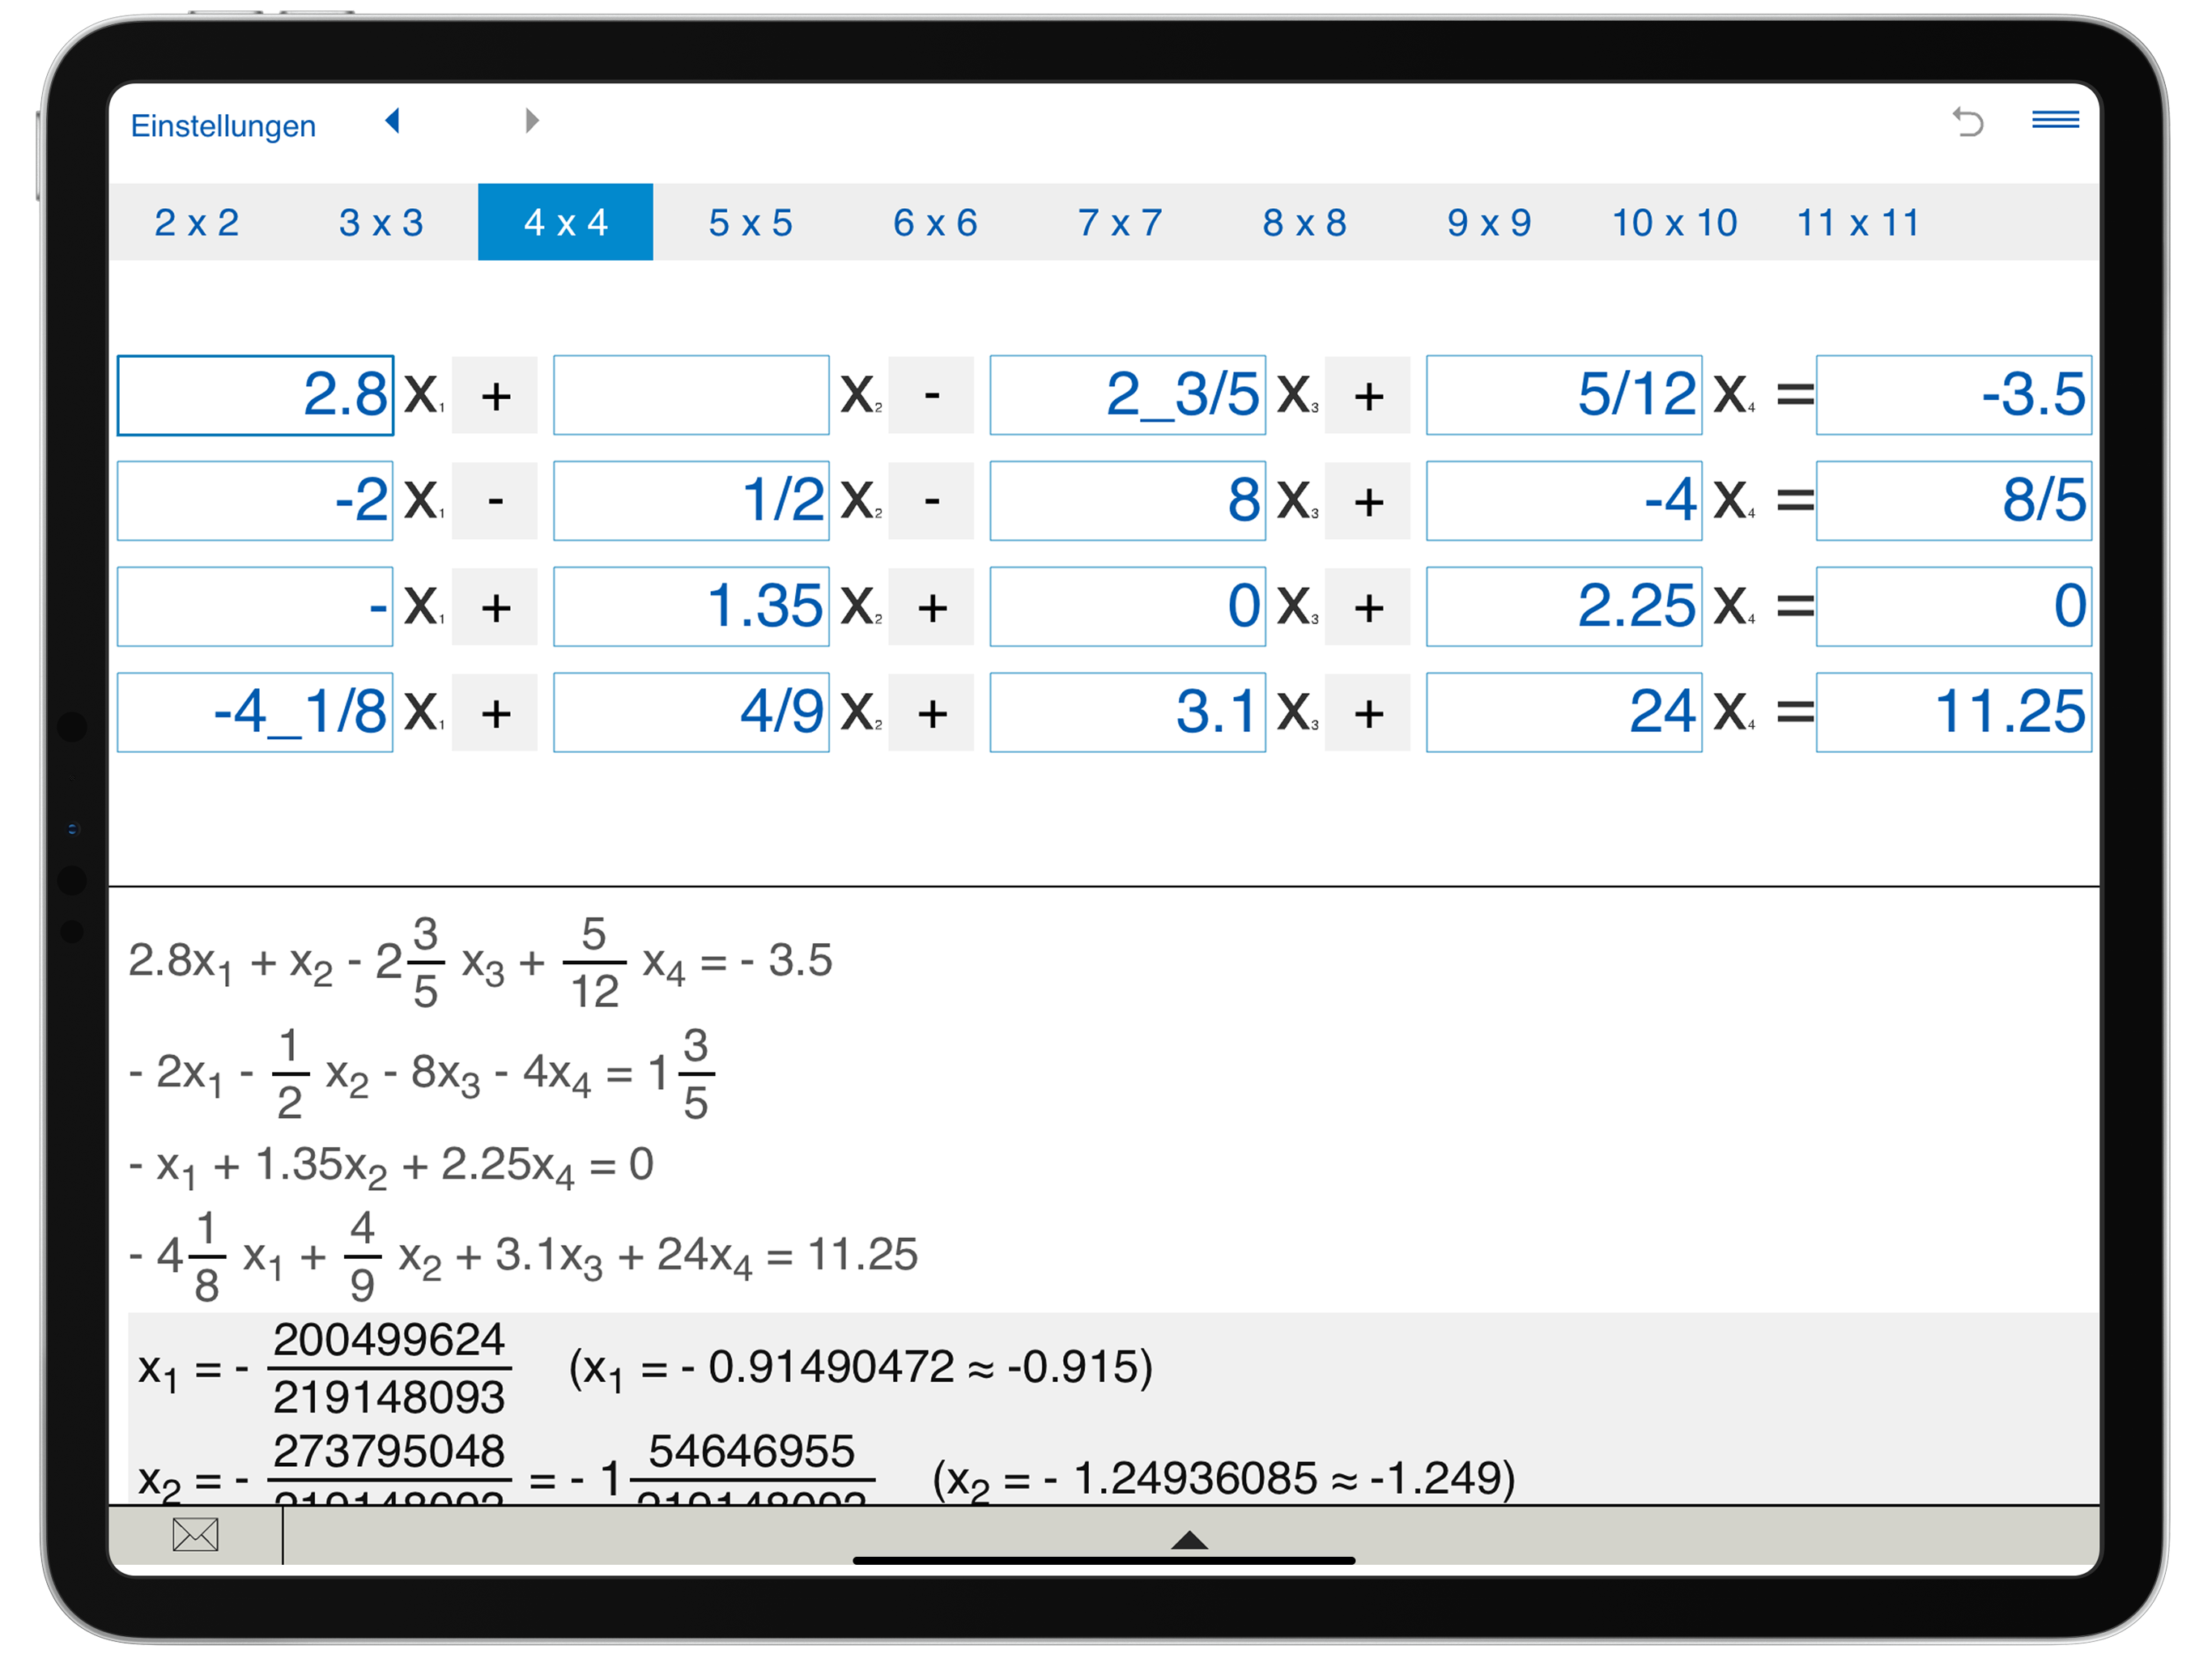Click formatted equation ending = 11.25
This screenshot has width=2212, height=1658.
[x=523, y=1256]
